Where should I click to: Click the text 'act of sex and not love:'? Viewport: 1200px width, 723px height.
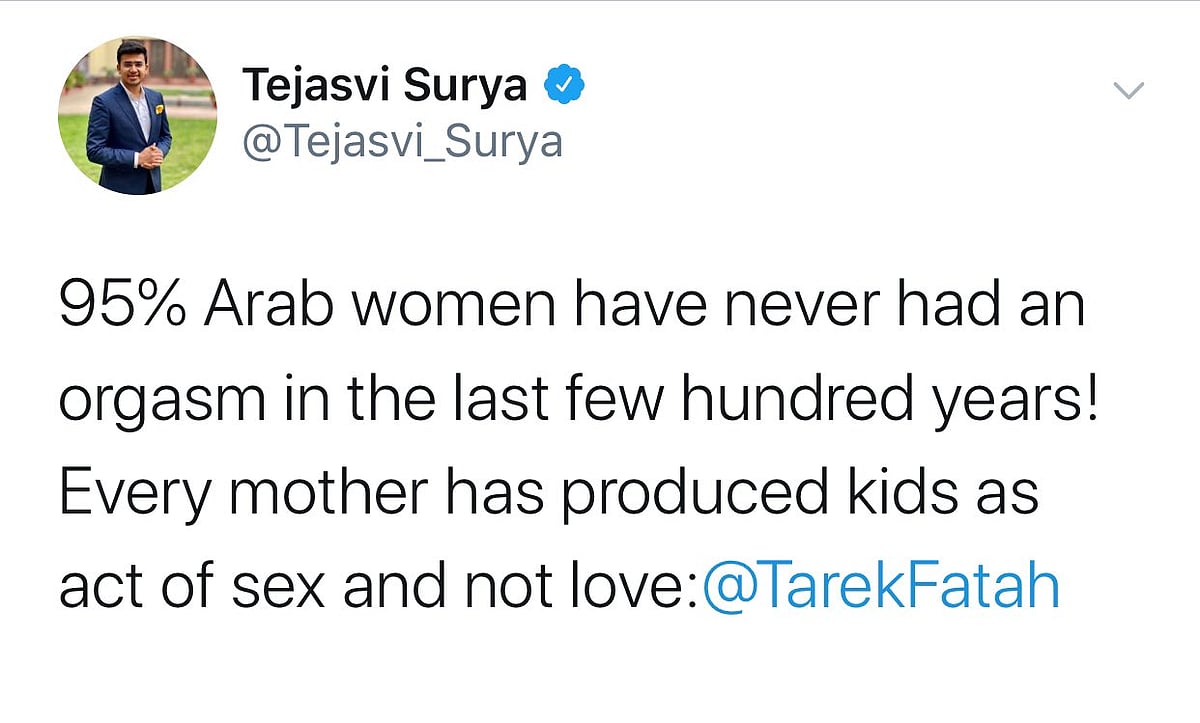(380, 587)
